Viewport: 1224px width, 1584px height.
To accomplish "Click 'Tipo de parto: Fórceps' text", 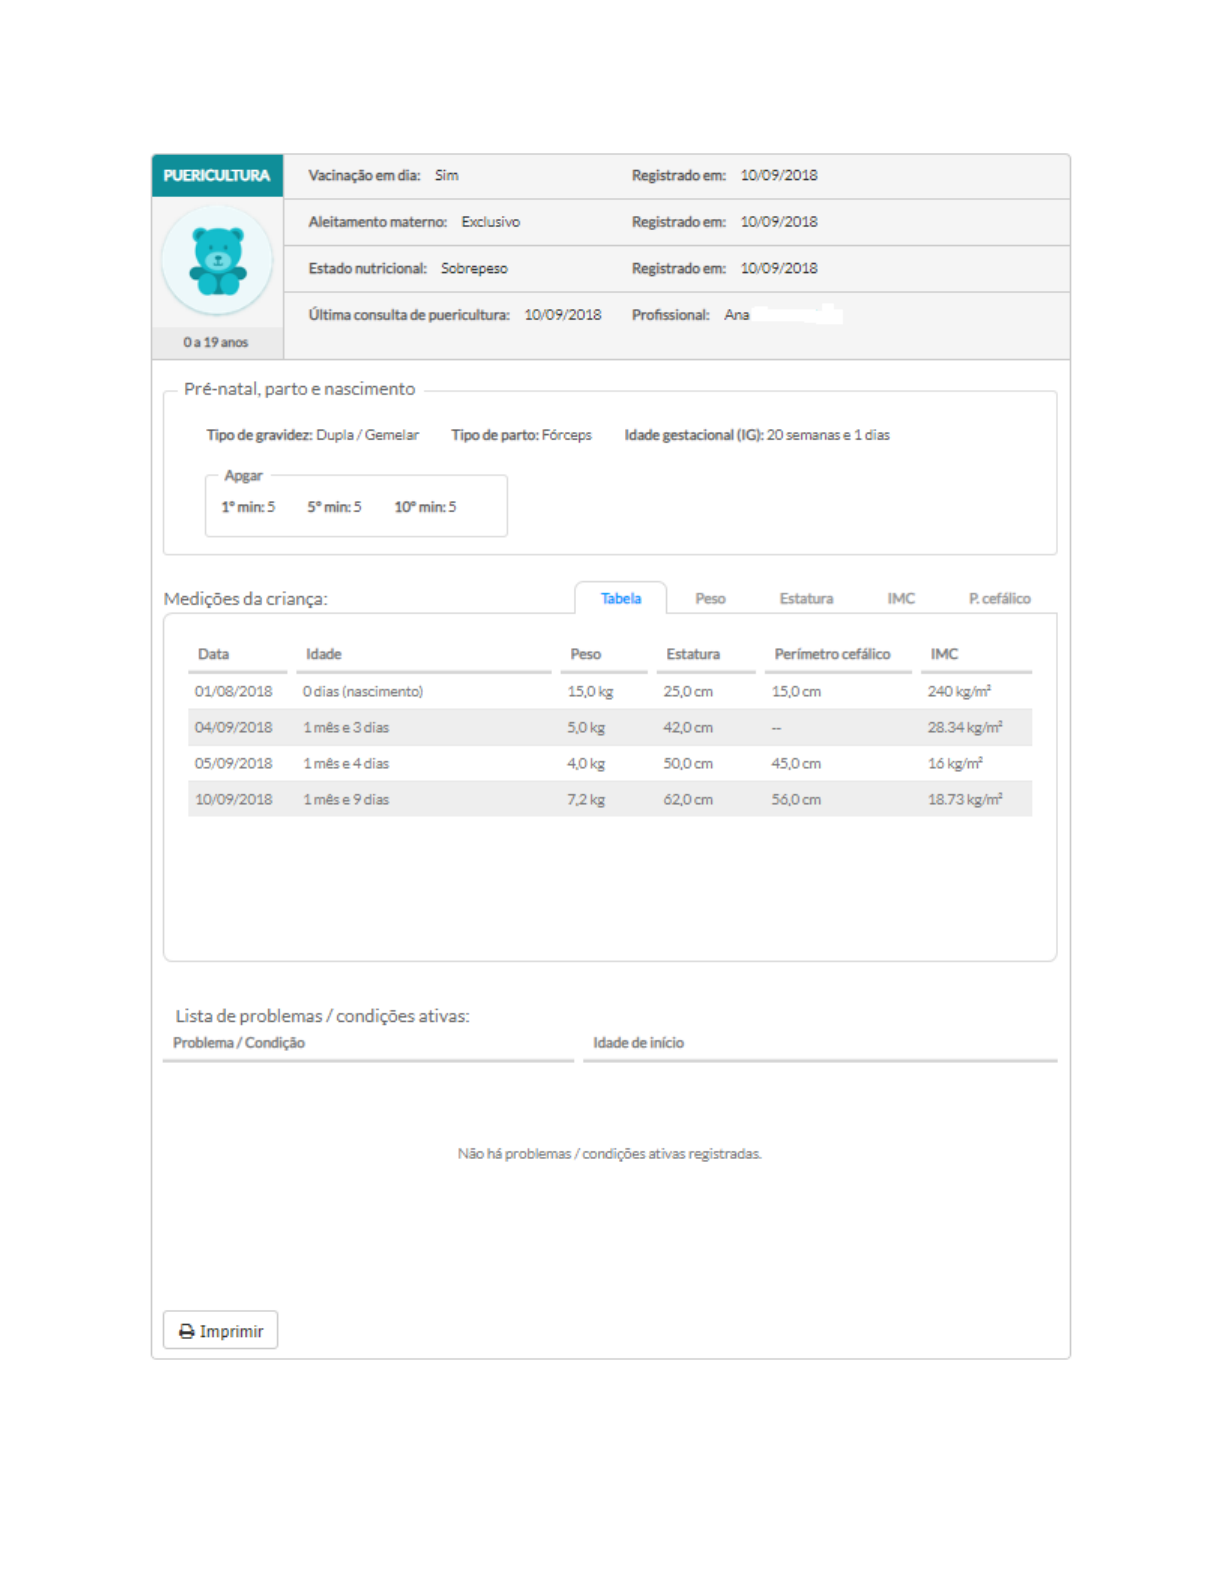I will click(x=521, y=435).
